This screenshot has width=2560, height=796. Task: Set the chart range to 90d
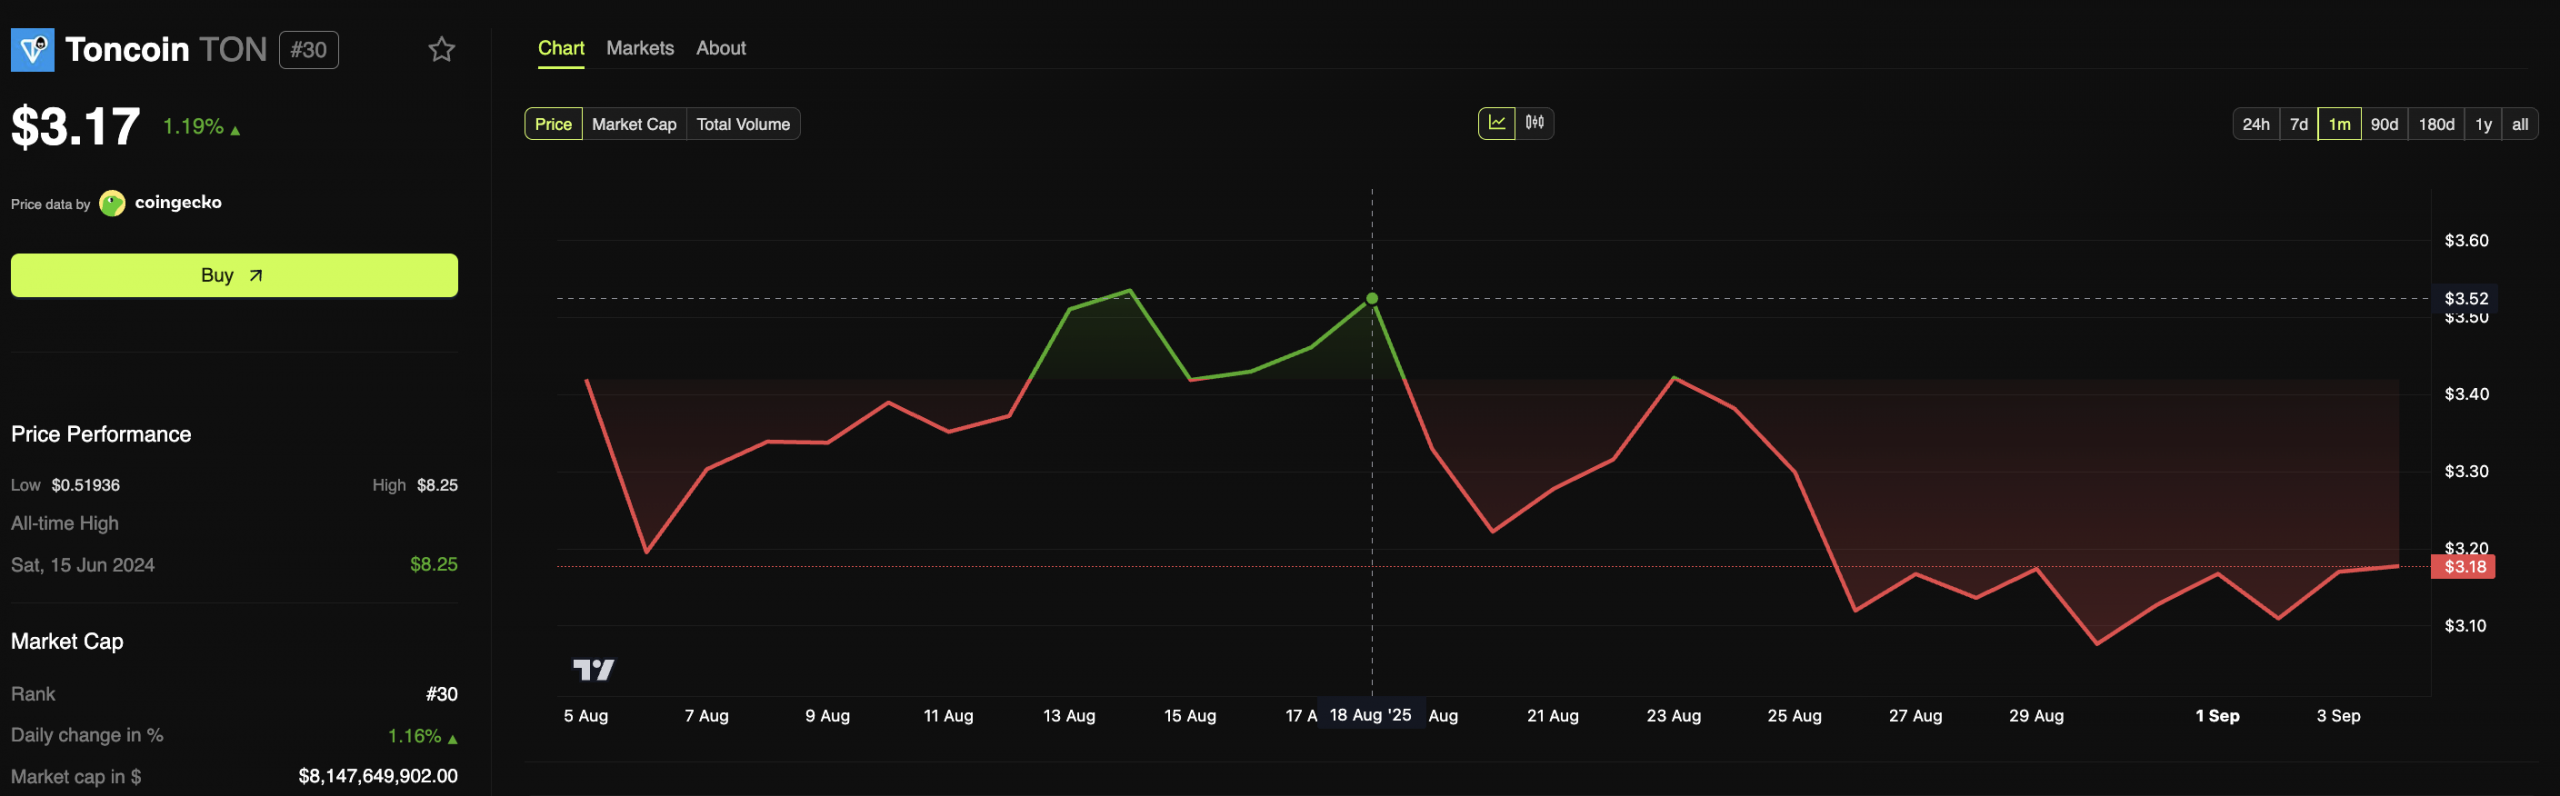pyautogui.click(x=2384, y=124)
